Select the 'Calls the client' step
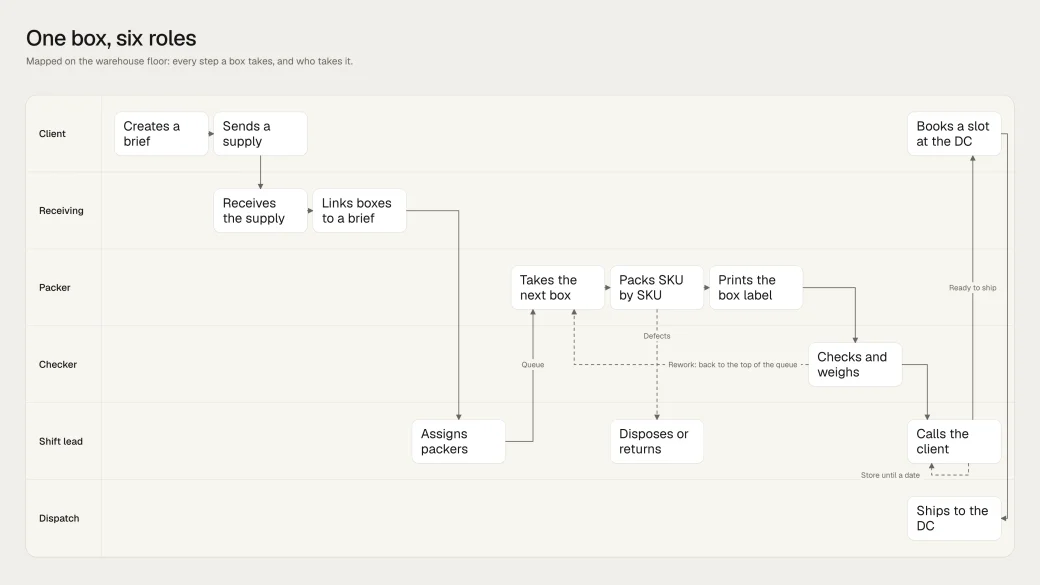 click(954, 441)
